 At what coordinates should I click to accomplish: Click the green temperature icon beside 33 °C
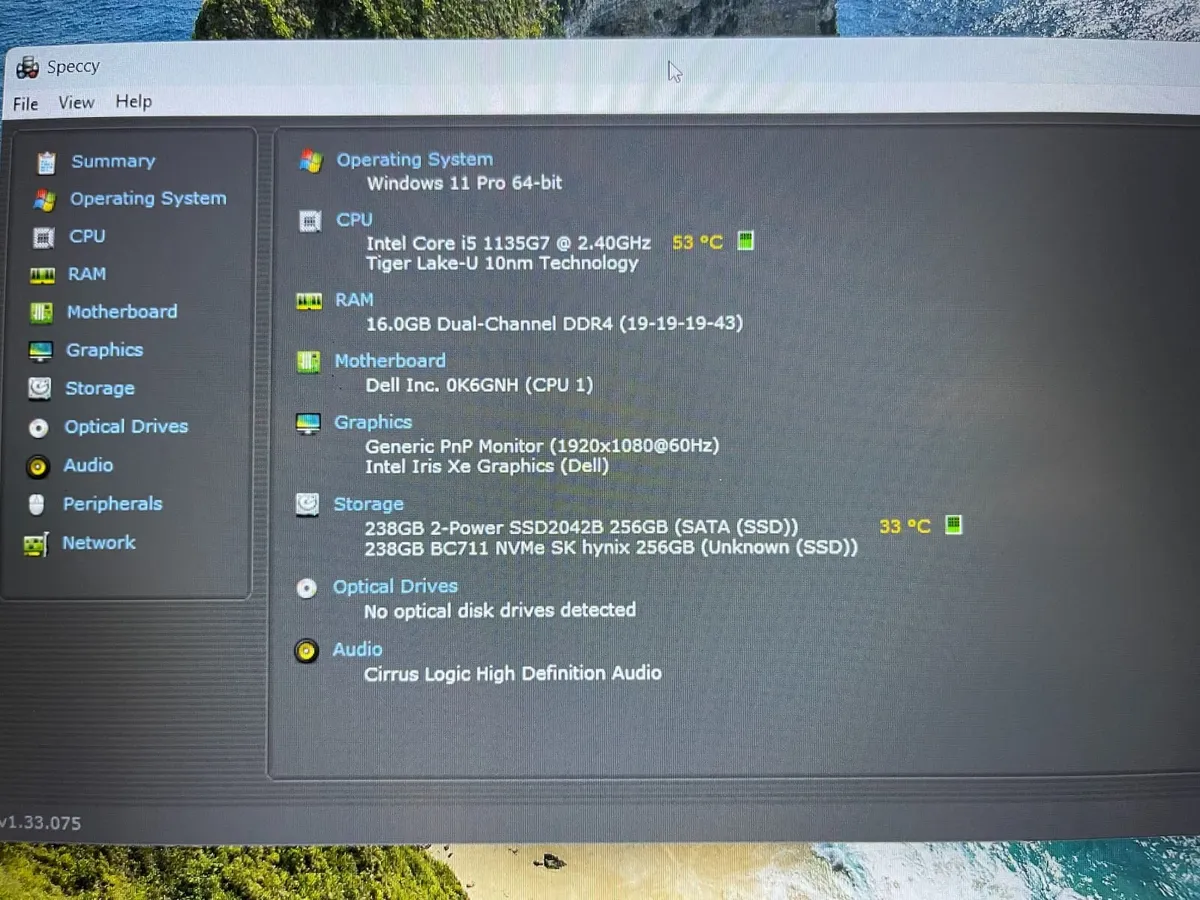pyautogui.click(x=953, y=524)
